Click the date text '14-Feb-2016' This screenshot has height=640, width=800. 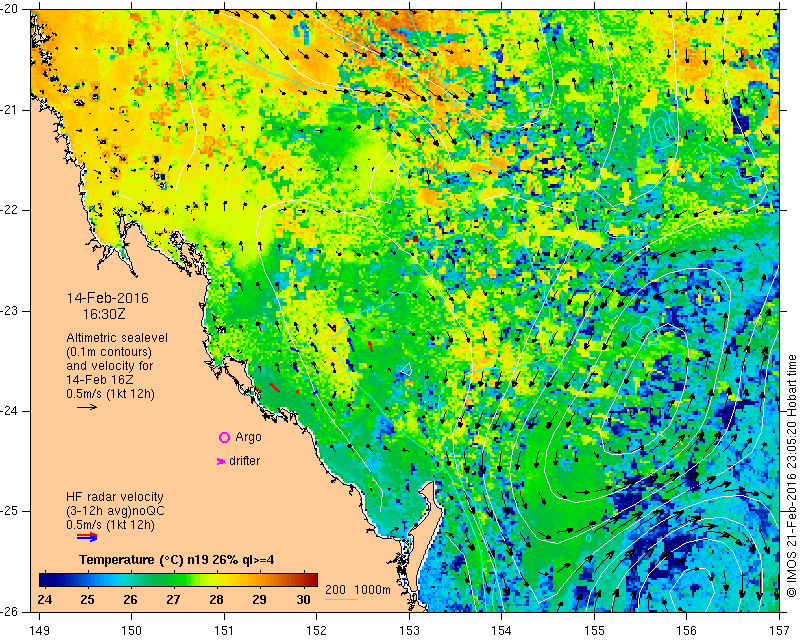point(108,298)
